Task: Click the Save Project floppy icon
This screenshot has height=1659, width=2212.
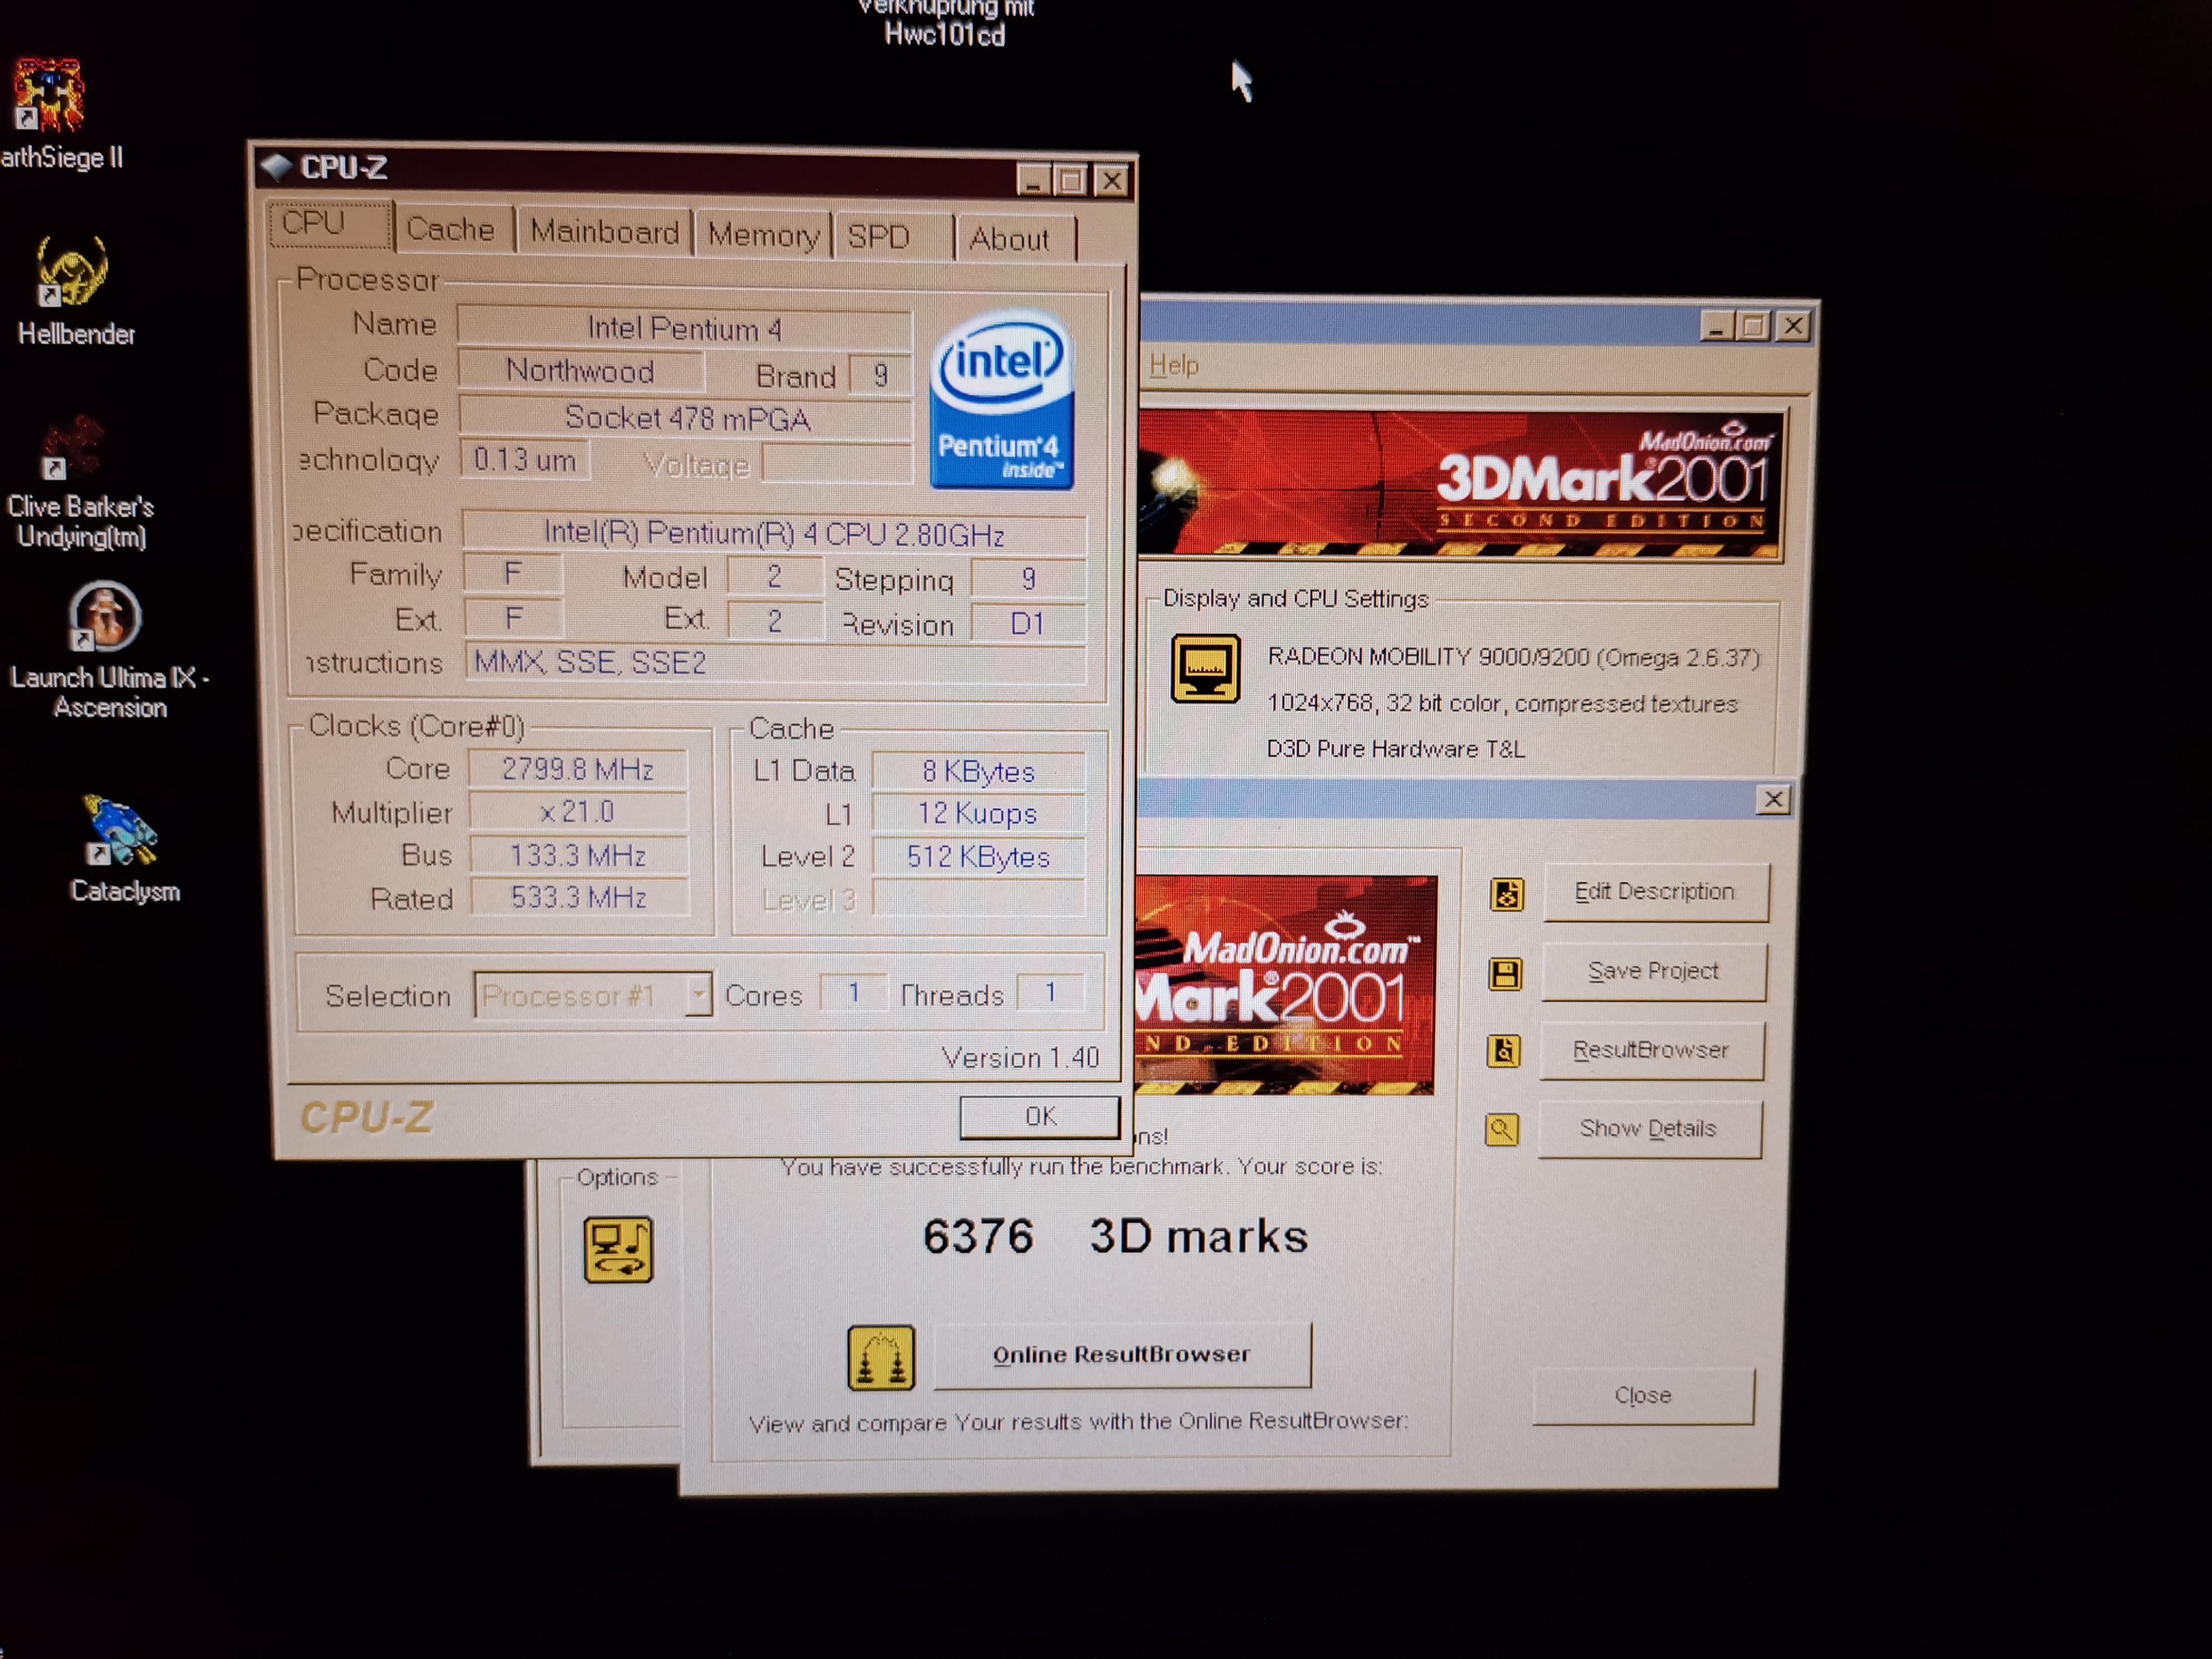Action: click(x=1505, y=973)
